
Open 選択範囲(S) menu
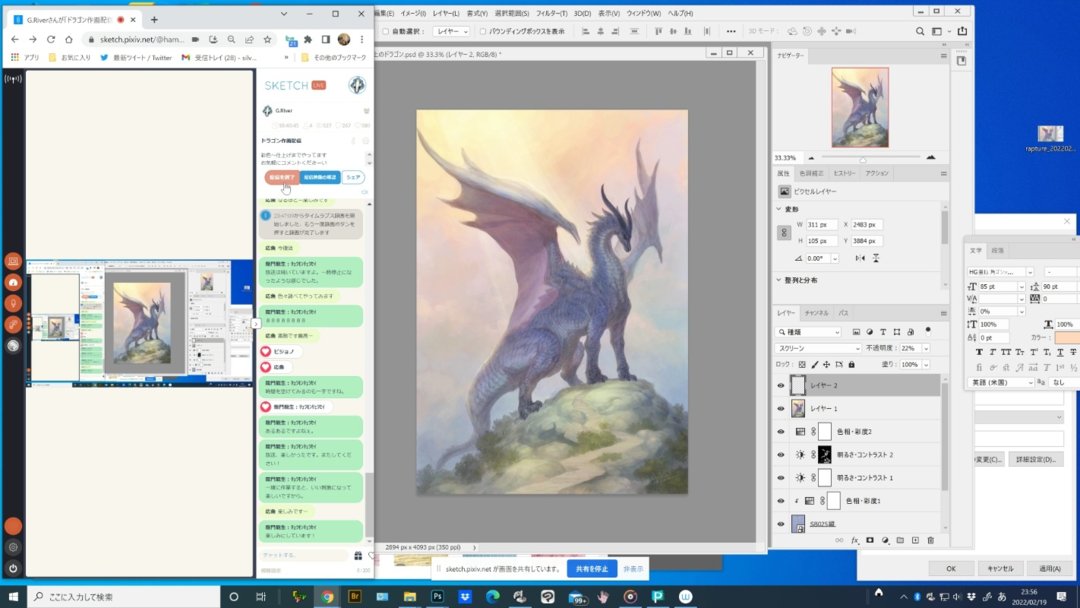point(512,13)
